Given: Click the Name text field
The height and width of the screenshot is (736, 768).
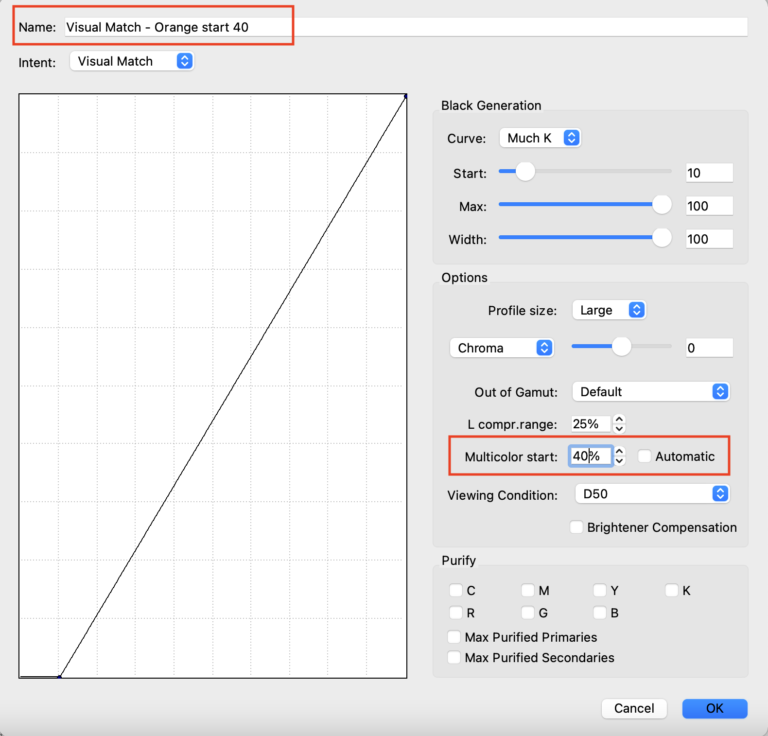Looking at the screenshot, I should (406, 27).
